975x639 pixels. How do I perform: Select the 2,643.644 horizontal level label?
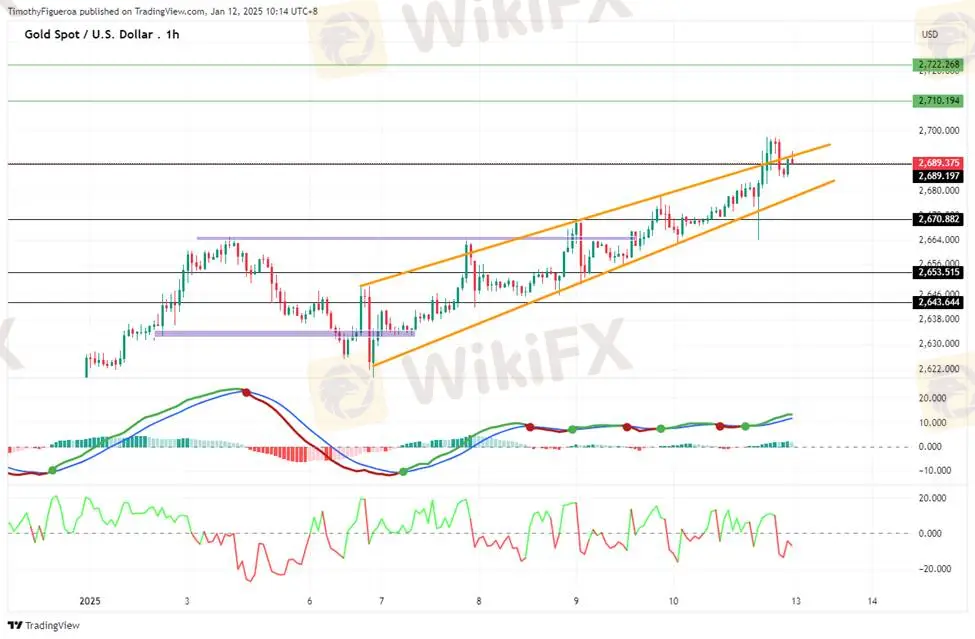click(x=938, y=302)
